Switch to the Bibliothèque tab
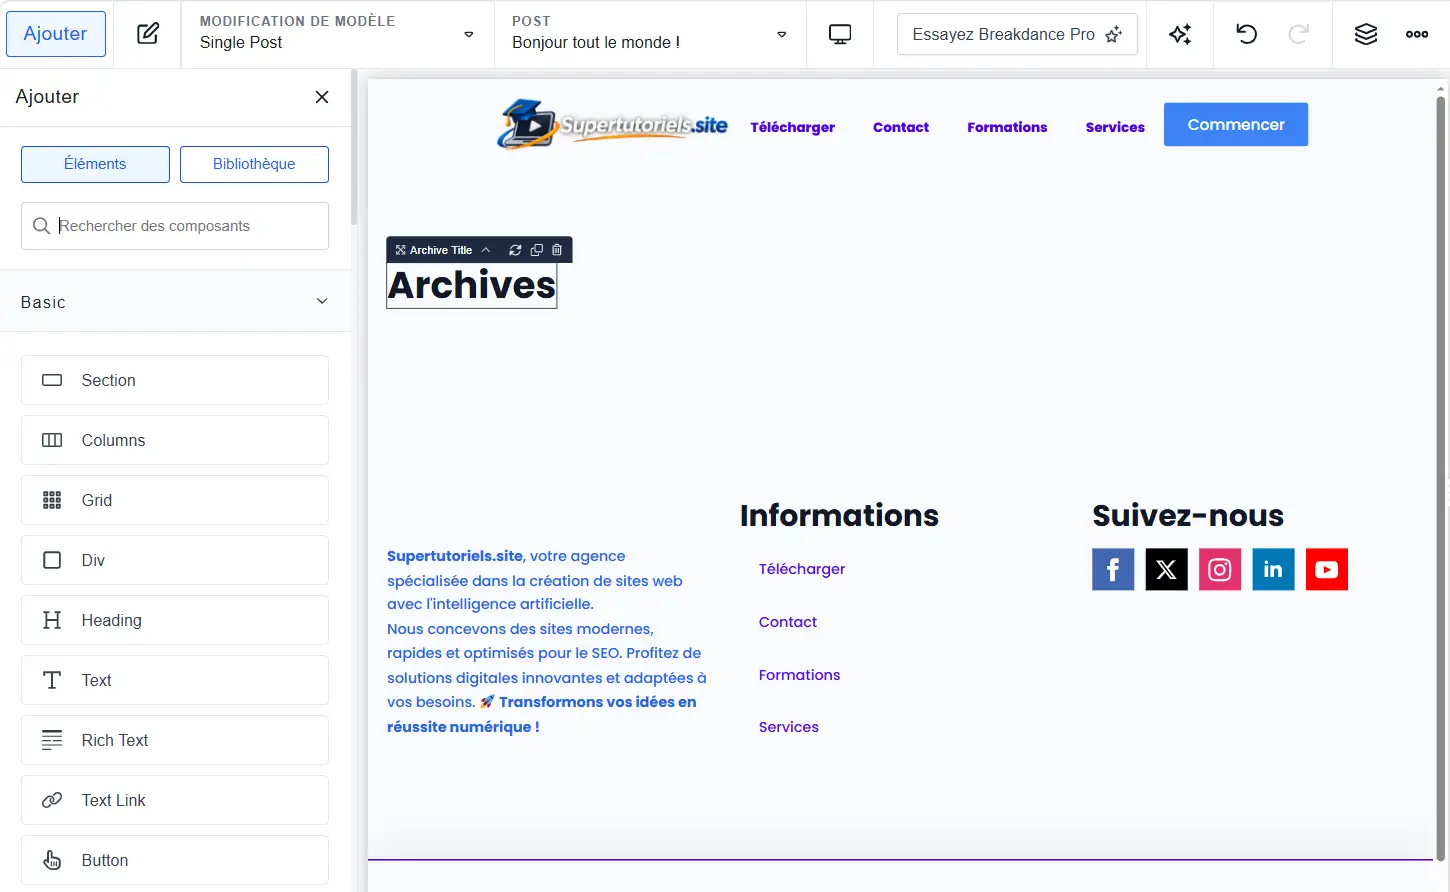The width and height of the screenshot is (1450, 892). [254, 164]
